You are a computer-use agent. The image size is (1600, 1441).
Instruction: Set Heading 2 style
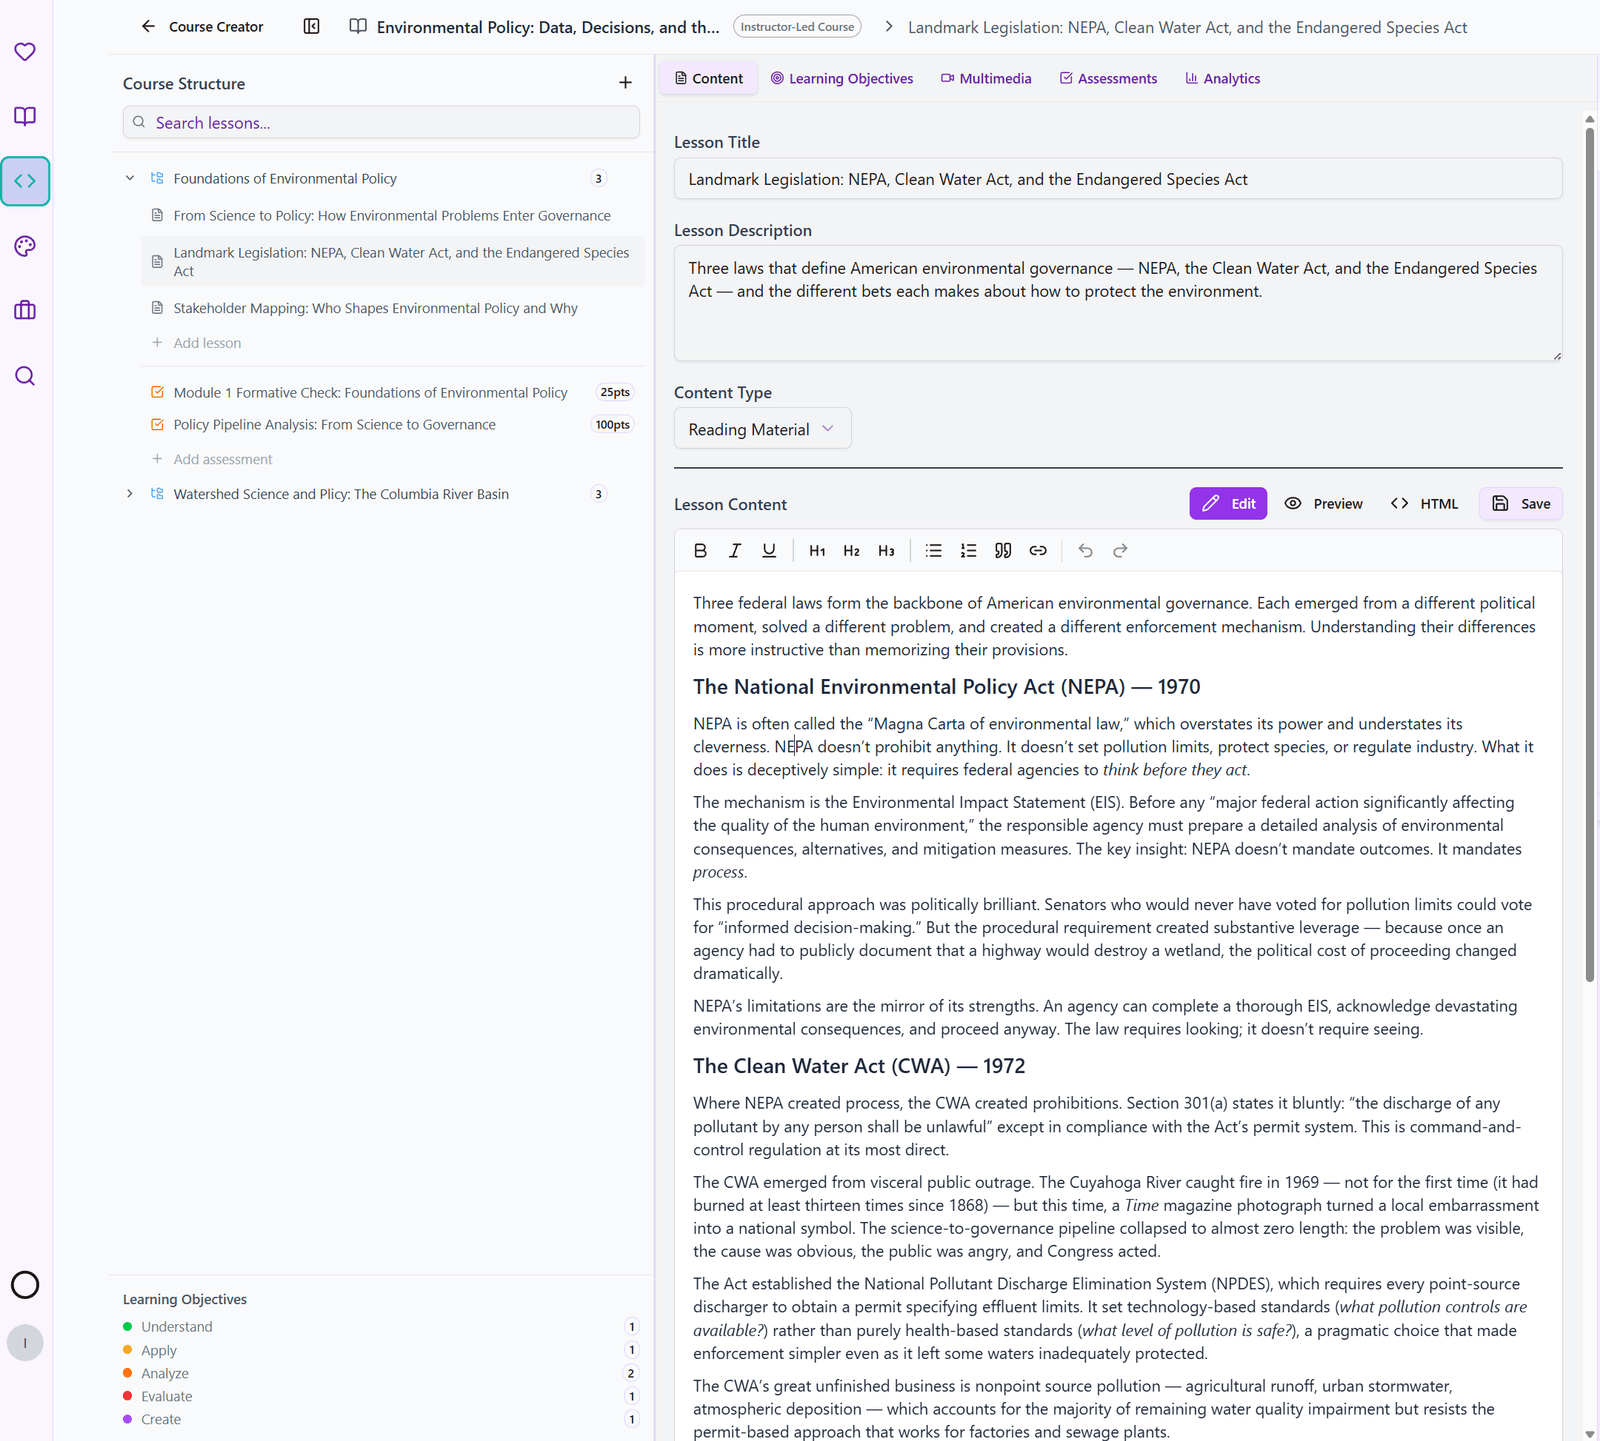click(x=852, y=551)
